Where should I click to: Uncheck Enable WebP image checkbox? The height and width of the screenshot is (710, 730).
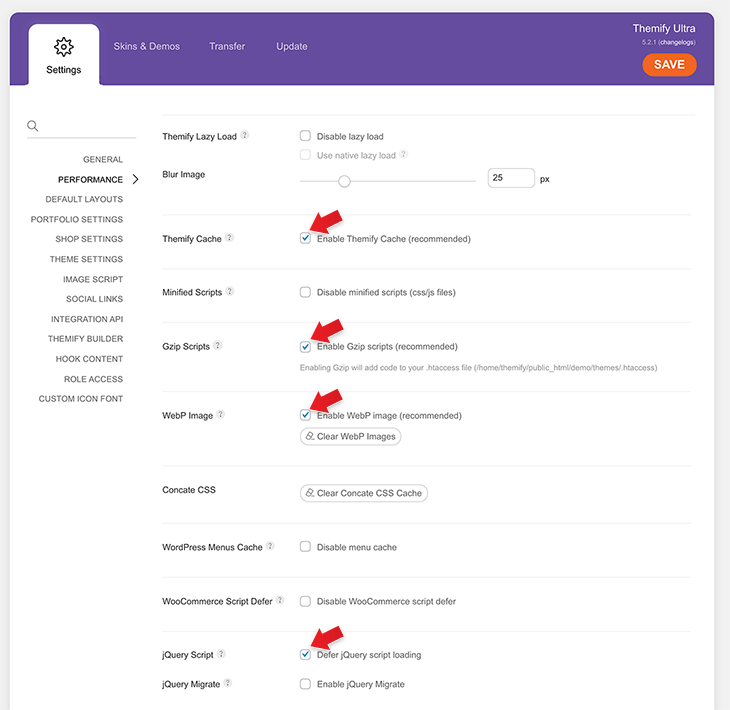coord(305,415)
